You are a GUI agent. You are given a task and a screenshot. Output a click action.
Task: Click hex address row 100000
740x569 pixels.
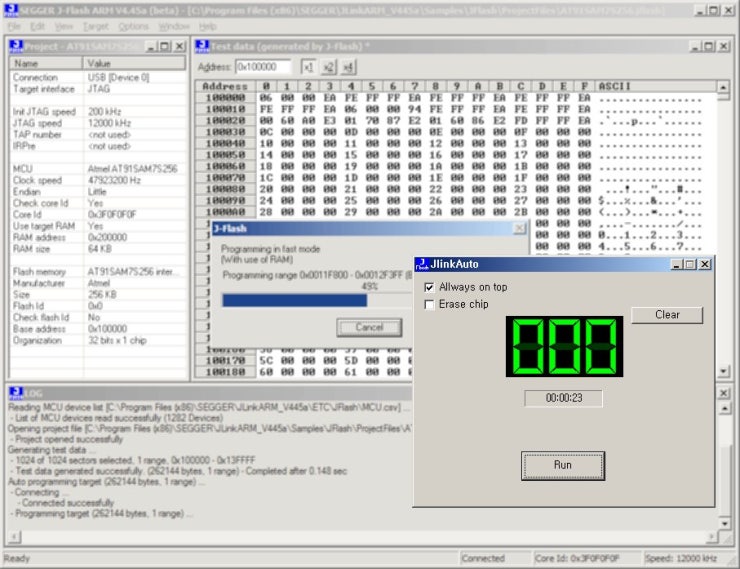[225, 98]
